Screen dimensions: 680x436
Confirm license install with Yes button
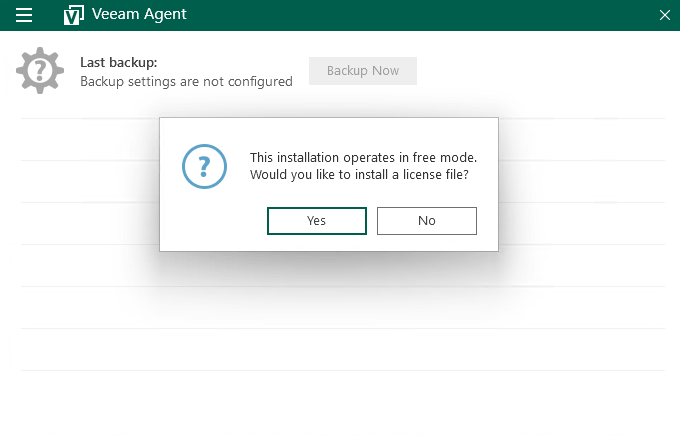[x=316, y=221]
